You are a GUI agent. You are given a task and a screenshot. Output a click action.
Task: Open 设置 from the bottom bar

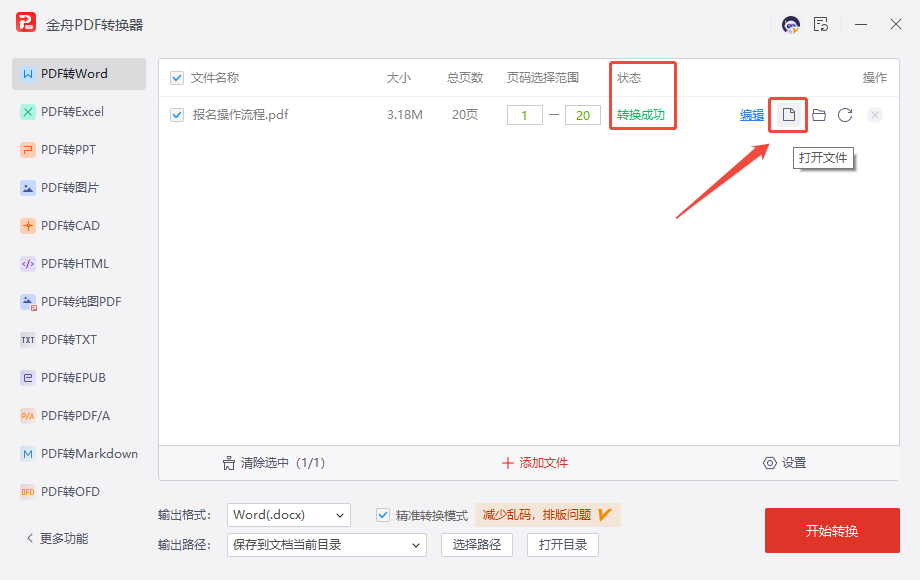pos(784,463)
